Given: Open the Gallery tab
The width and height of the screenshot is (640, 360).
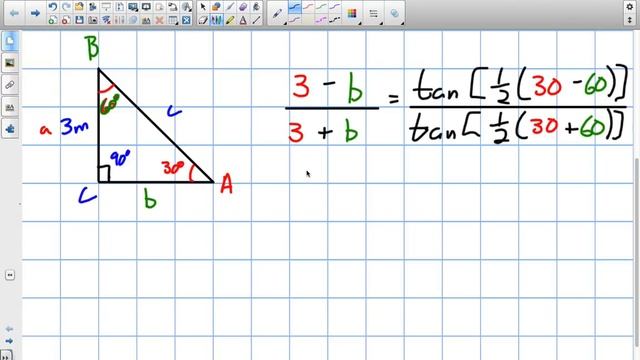Looking at the screenshot, I should coord(10,63).
